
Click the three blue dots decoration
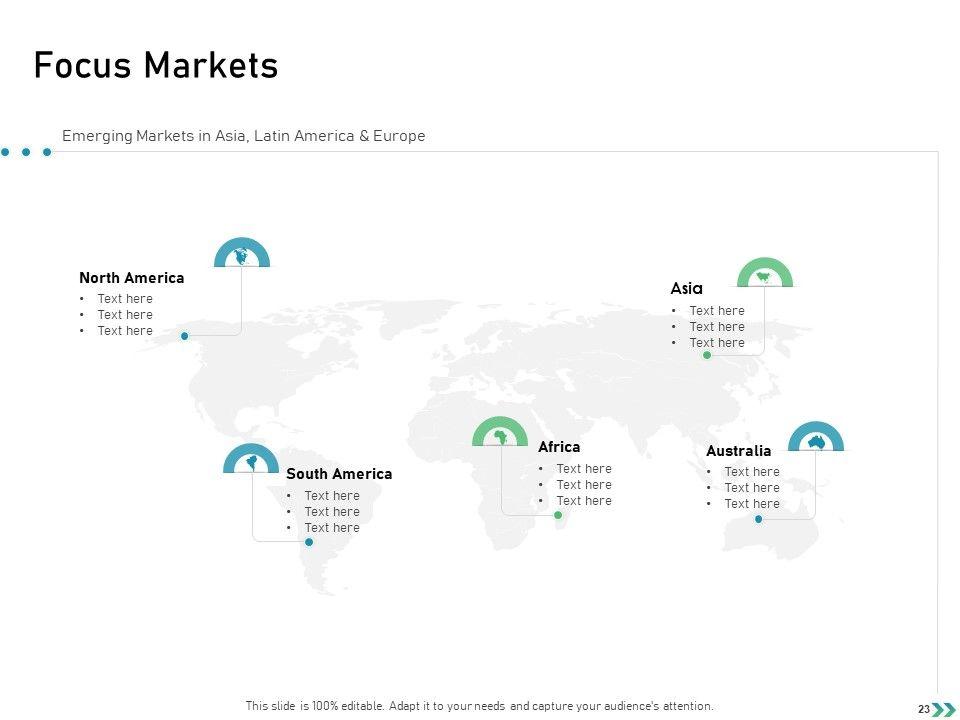[x=26, y=152]
